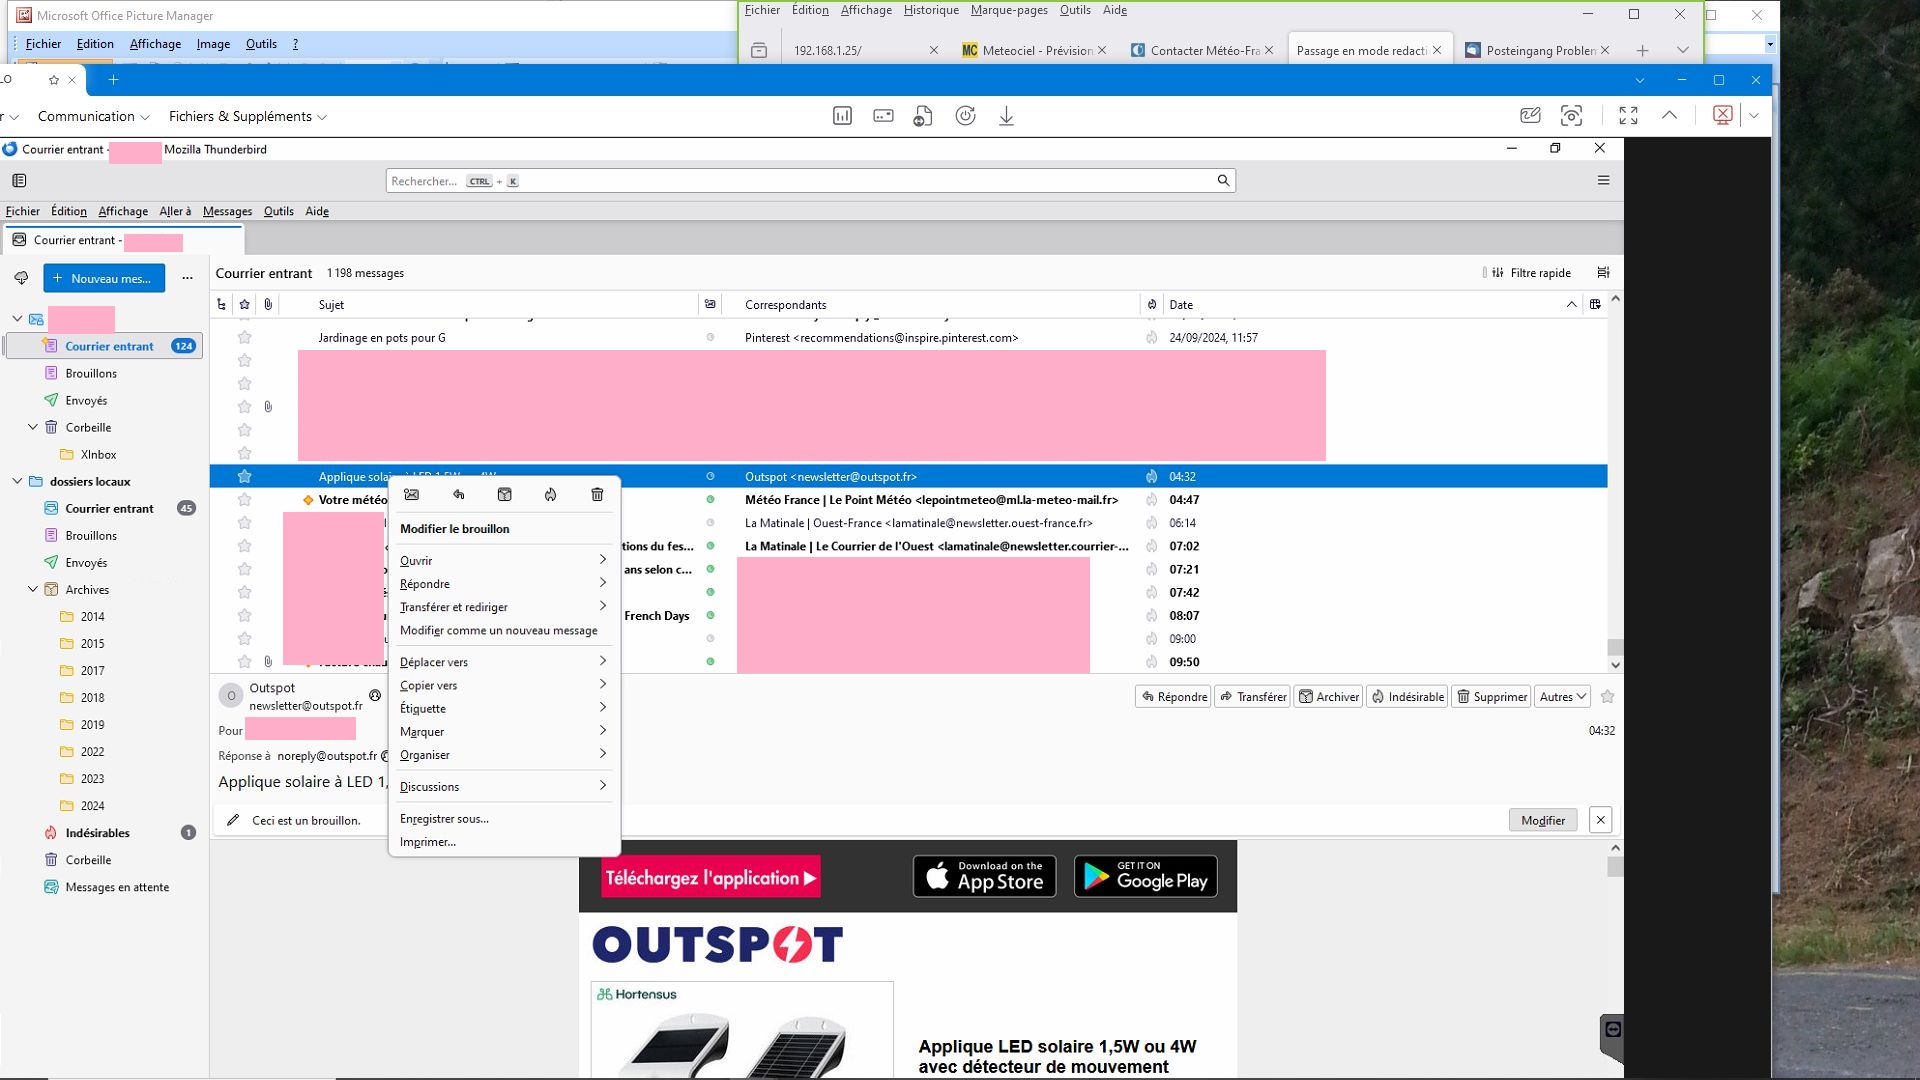
Task: Open the Étiquette submenu
Action: click(x=503, y=708)
